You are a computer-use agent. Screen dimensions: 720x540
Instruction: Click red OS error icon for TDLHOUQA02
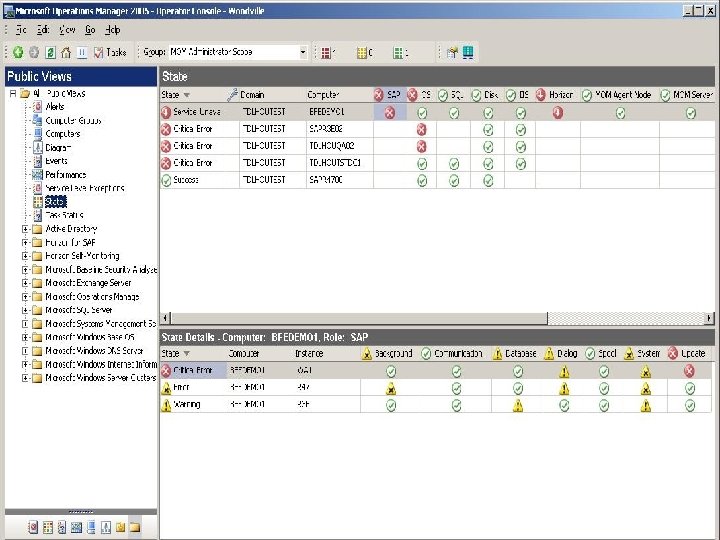pos(422,146)
